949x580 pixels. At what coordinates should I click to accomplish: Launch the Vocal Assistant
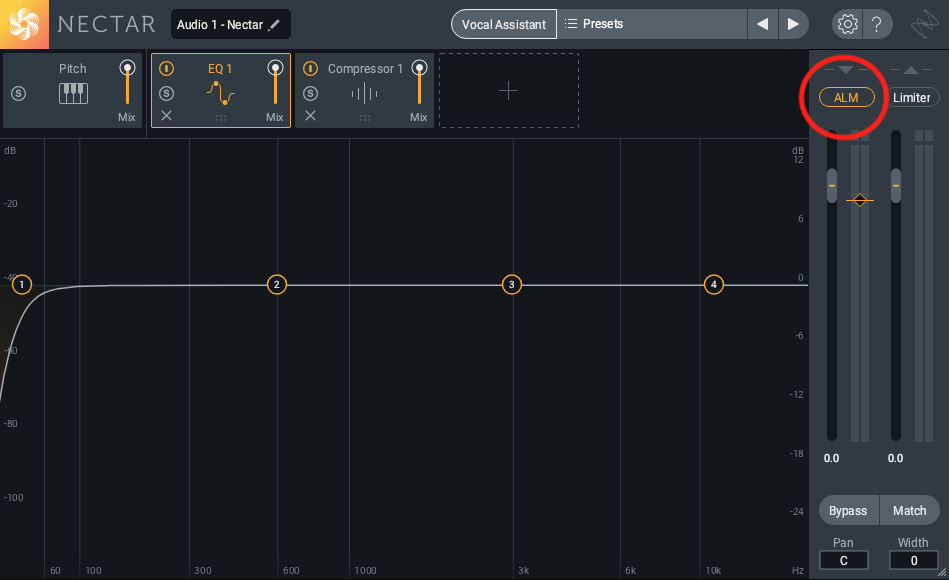504,24
